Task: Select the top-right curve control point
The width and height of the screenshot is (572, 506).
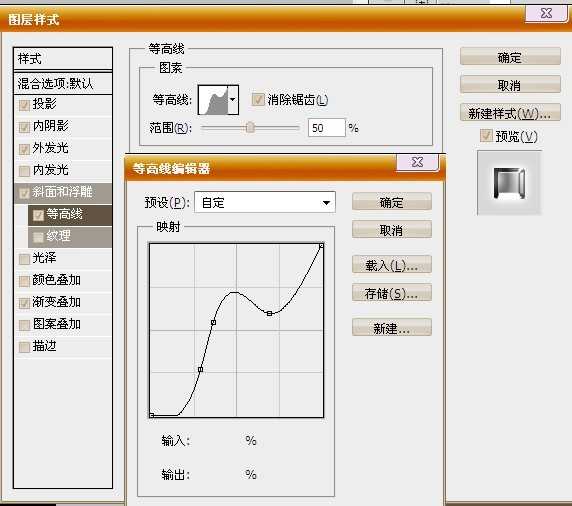Action: (321, 246)
